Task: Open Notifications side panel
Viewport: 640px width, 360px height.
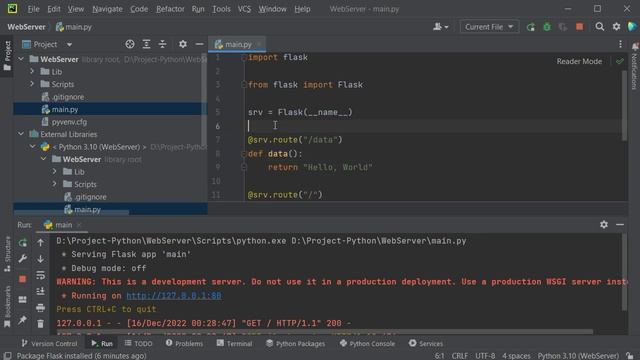Action: point(635,65)
